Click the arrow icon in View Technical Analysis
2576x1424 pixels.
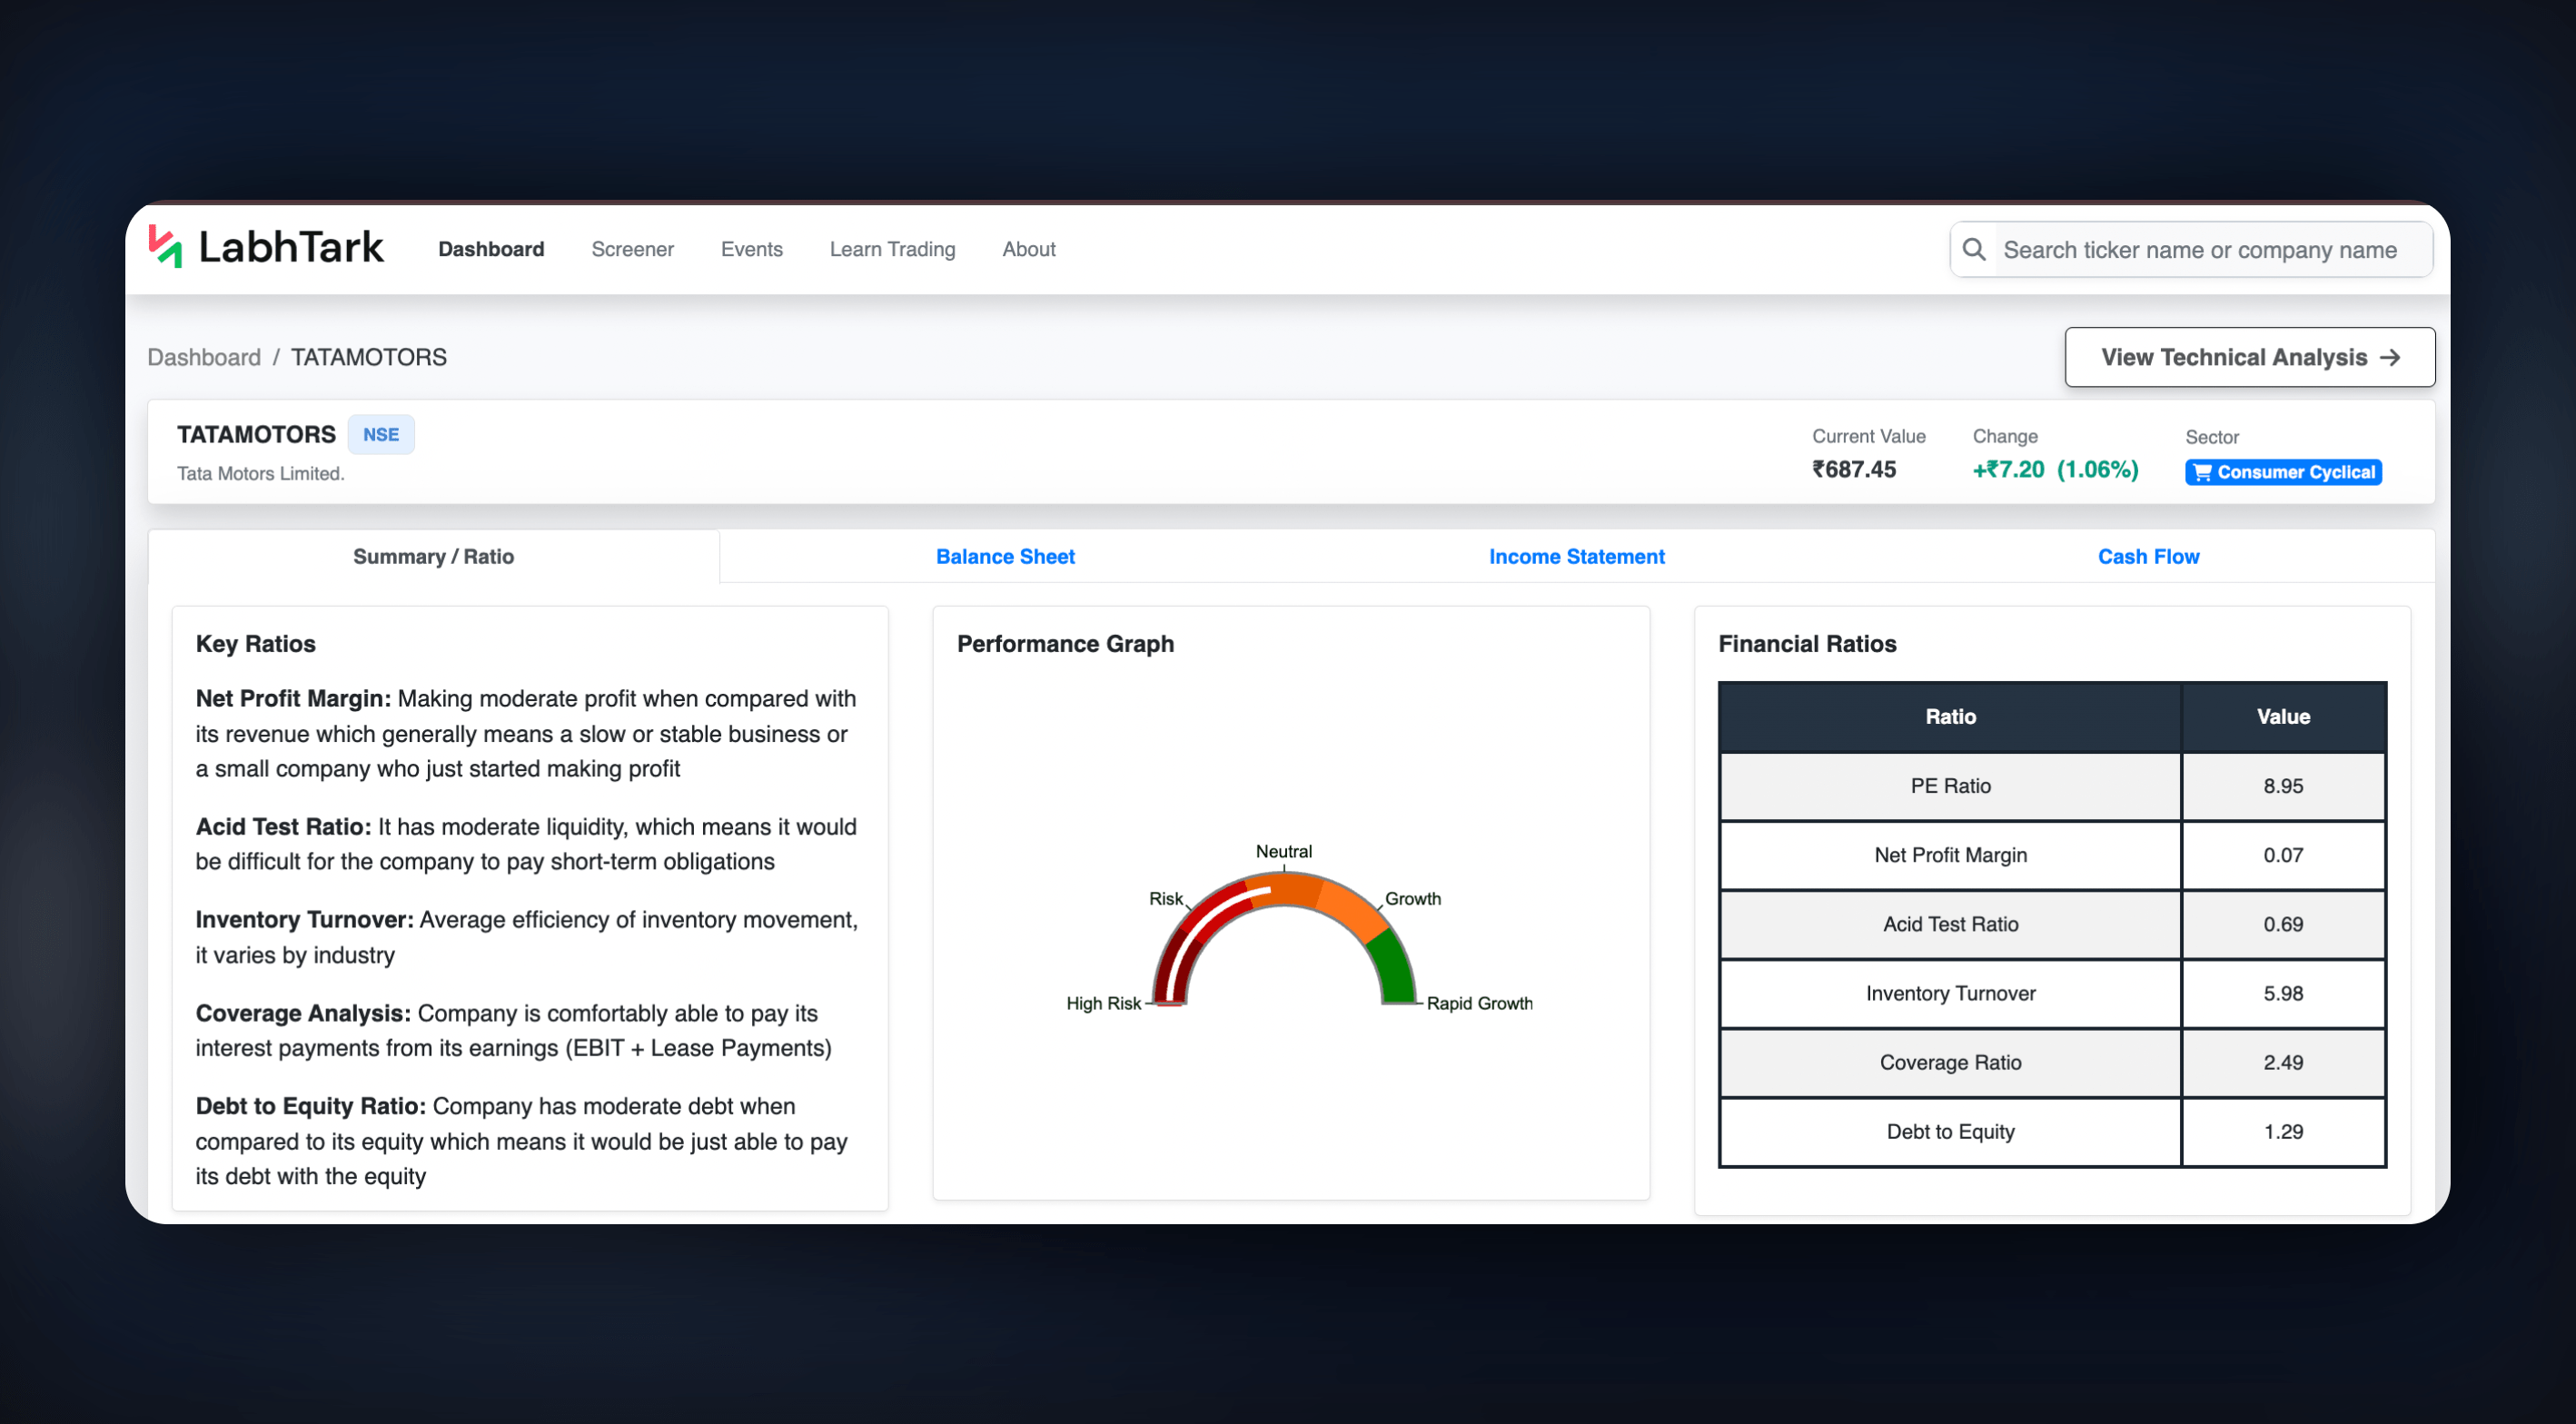point(2390,358)
